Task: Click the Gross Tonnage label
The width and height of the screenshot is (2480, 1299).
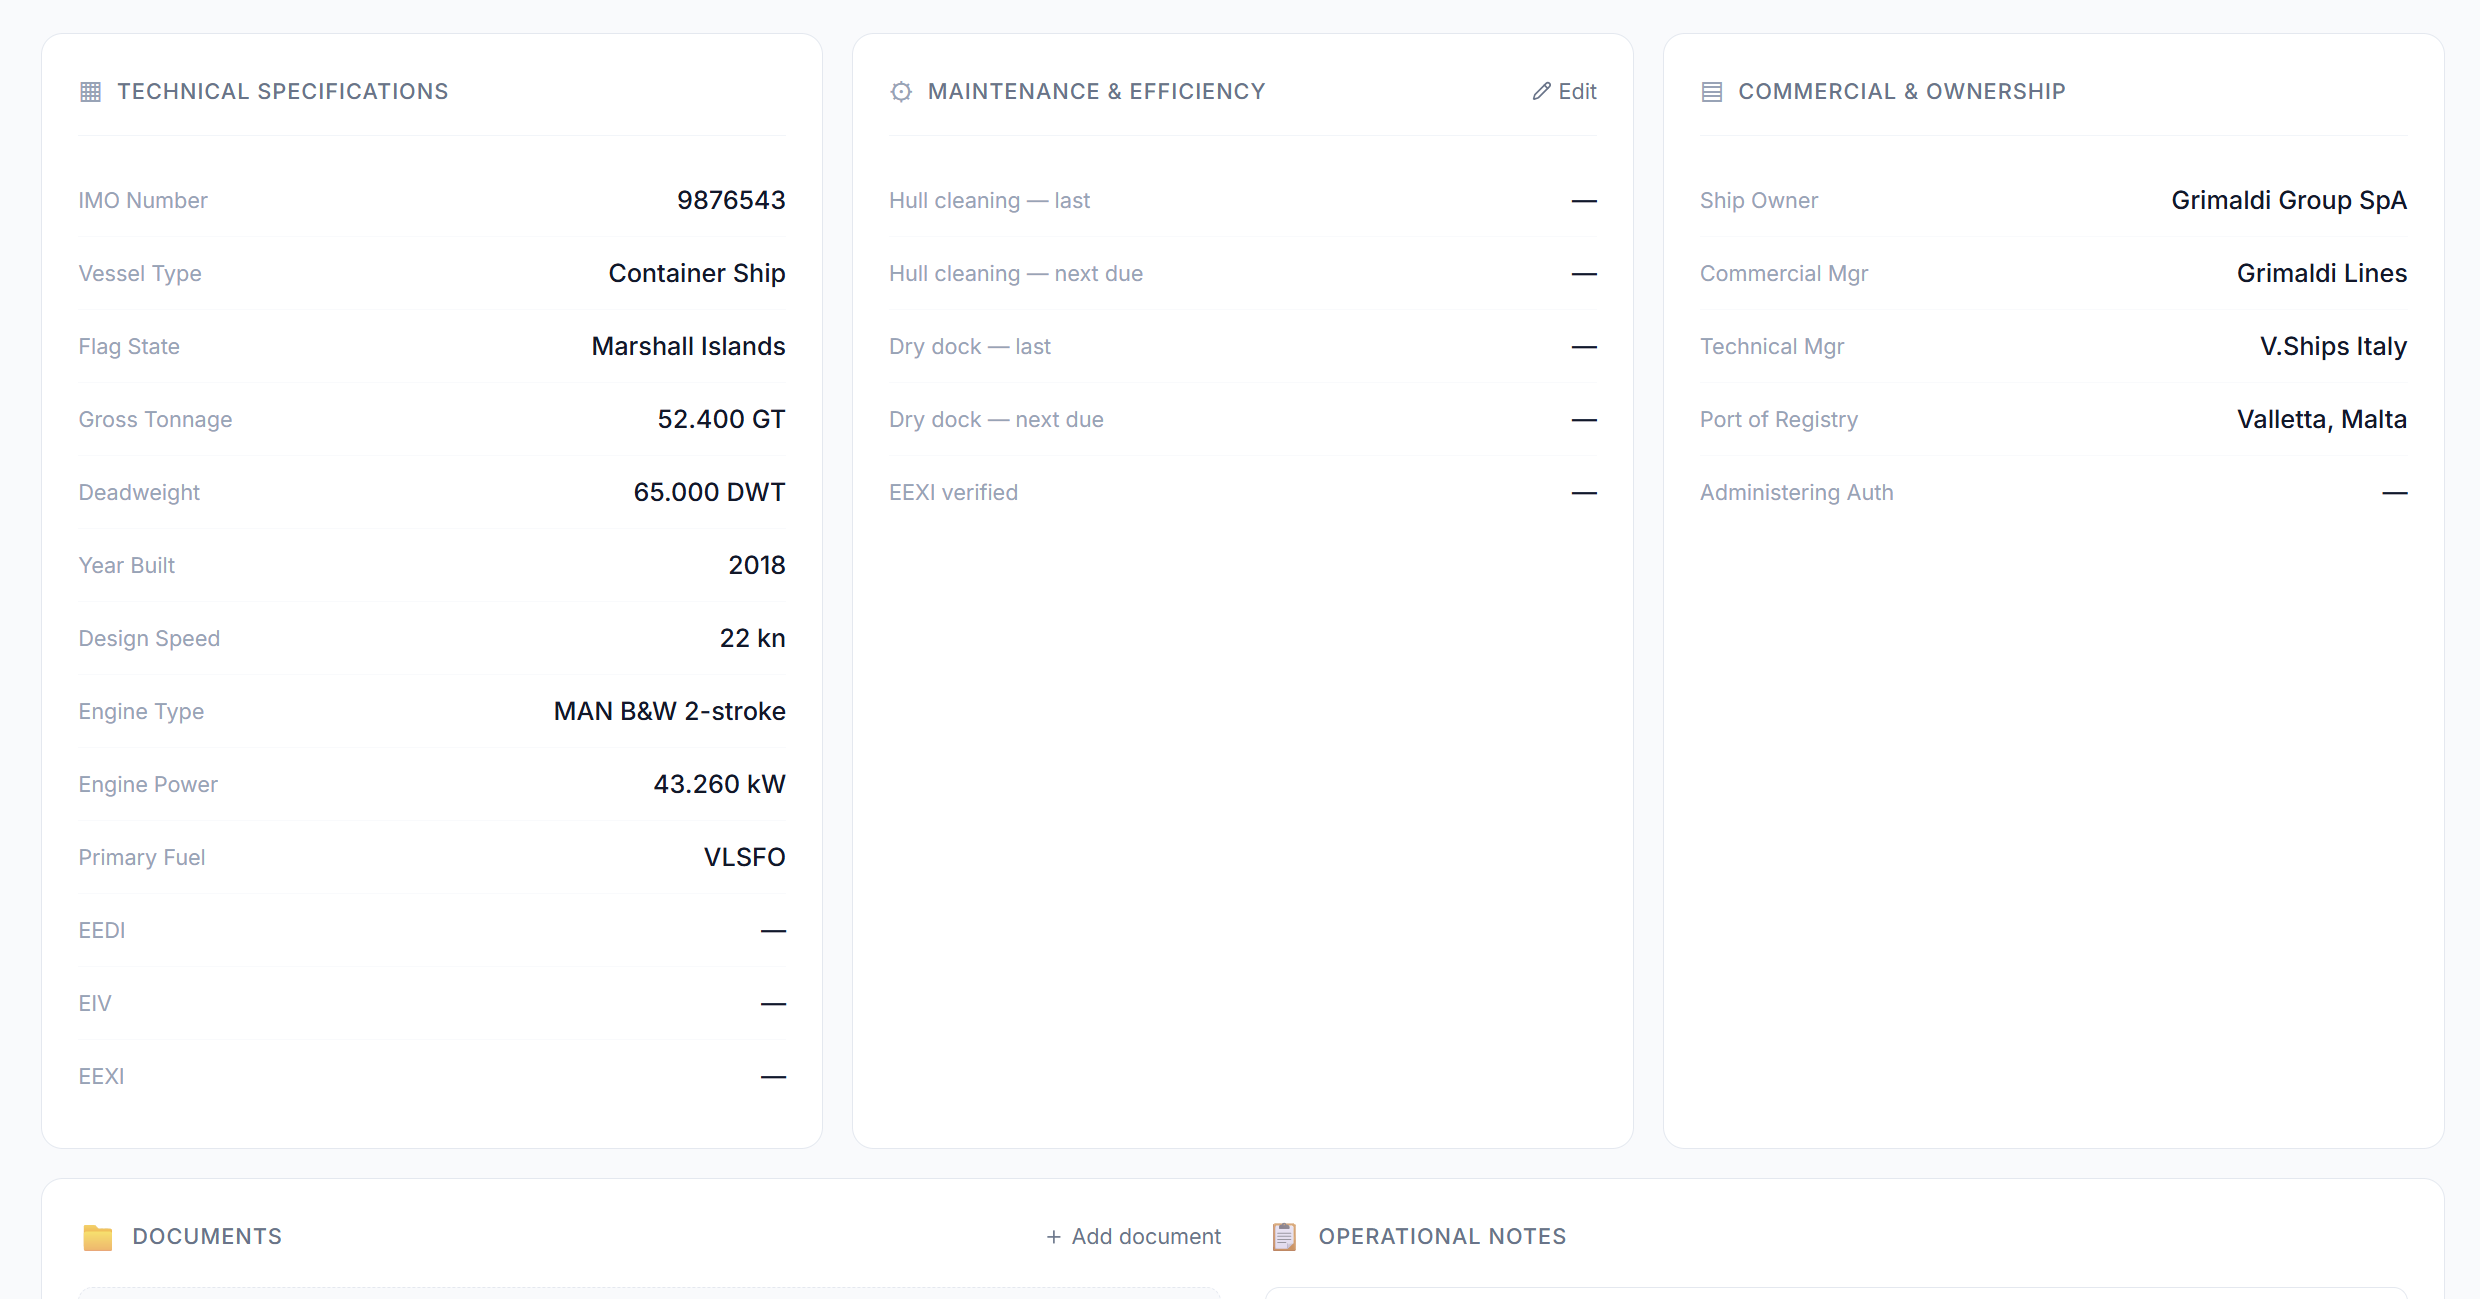Action: (155, 419)
